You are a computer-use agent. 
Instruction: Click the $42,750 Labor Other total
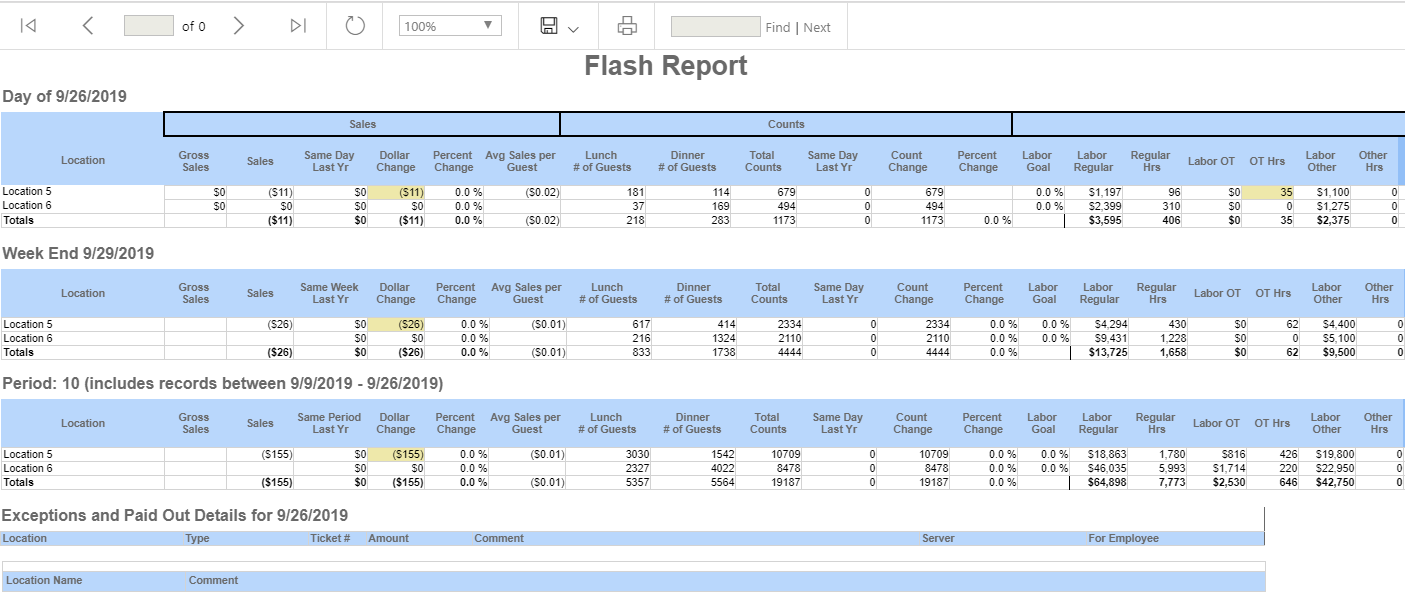(x=1334, y=482)
